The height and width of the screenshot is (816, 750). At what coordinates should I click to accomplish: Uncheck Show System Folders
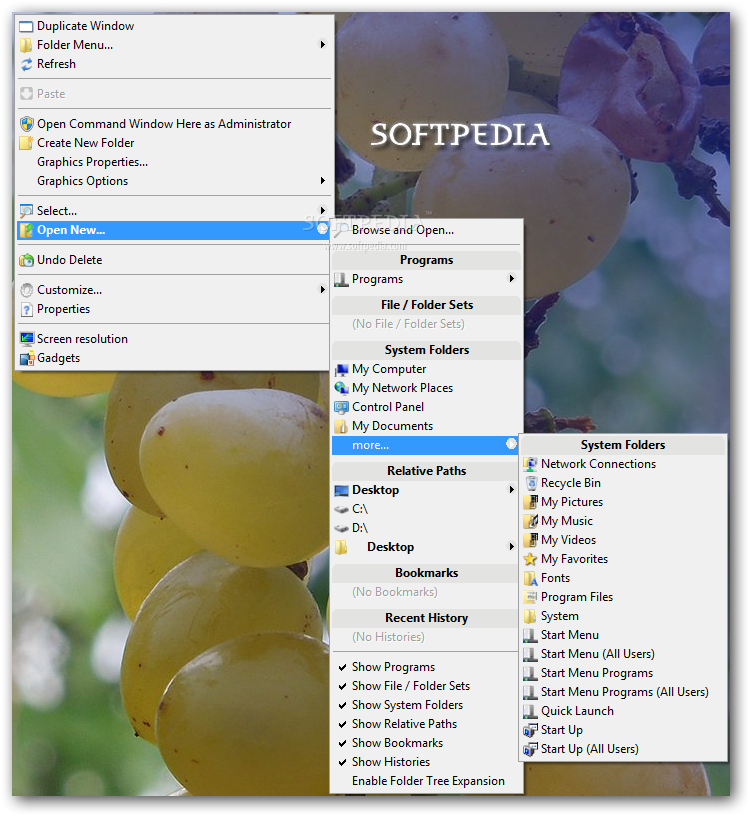[x=426, y=705]
